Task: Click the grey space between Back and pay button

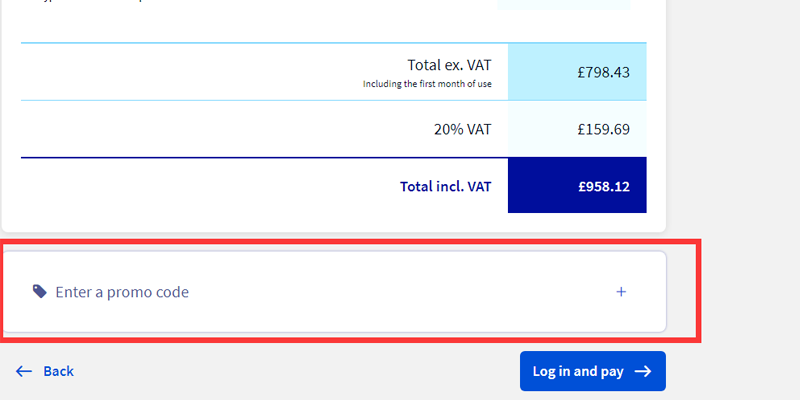Action: (300, 371)
